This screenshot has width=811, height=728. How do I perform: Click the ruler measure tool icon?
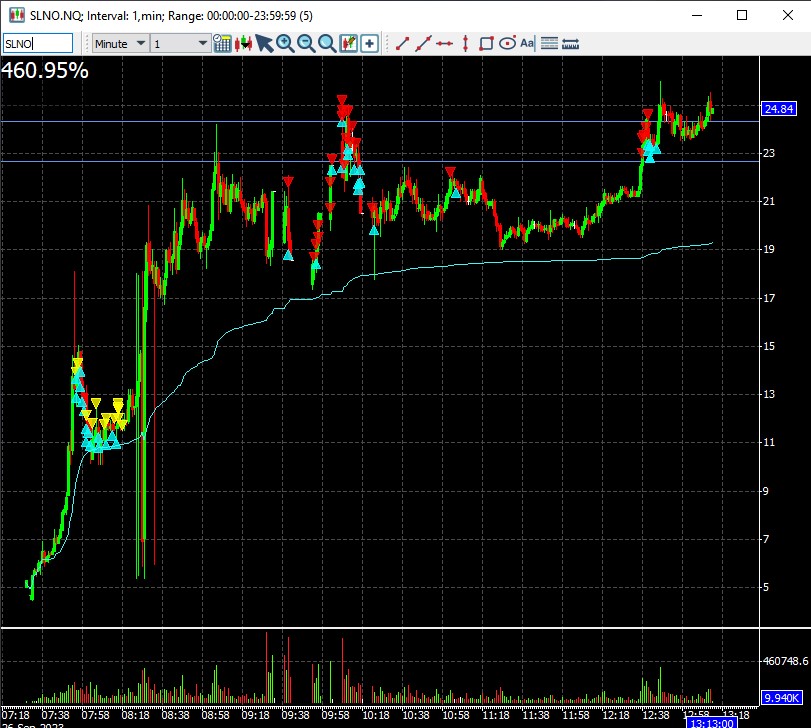coord(570,43)
